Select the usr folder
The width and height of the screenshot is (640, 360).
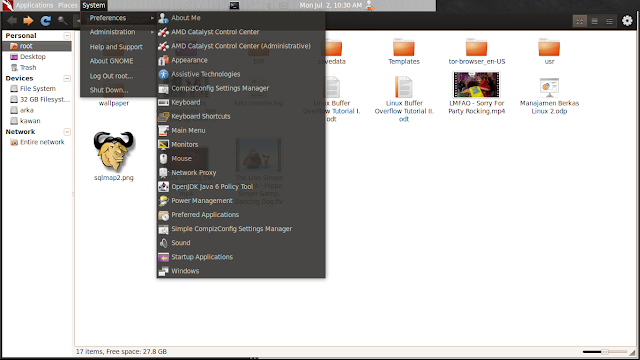(x=549, y=51)
